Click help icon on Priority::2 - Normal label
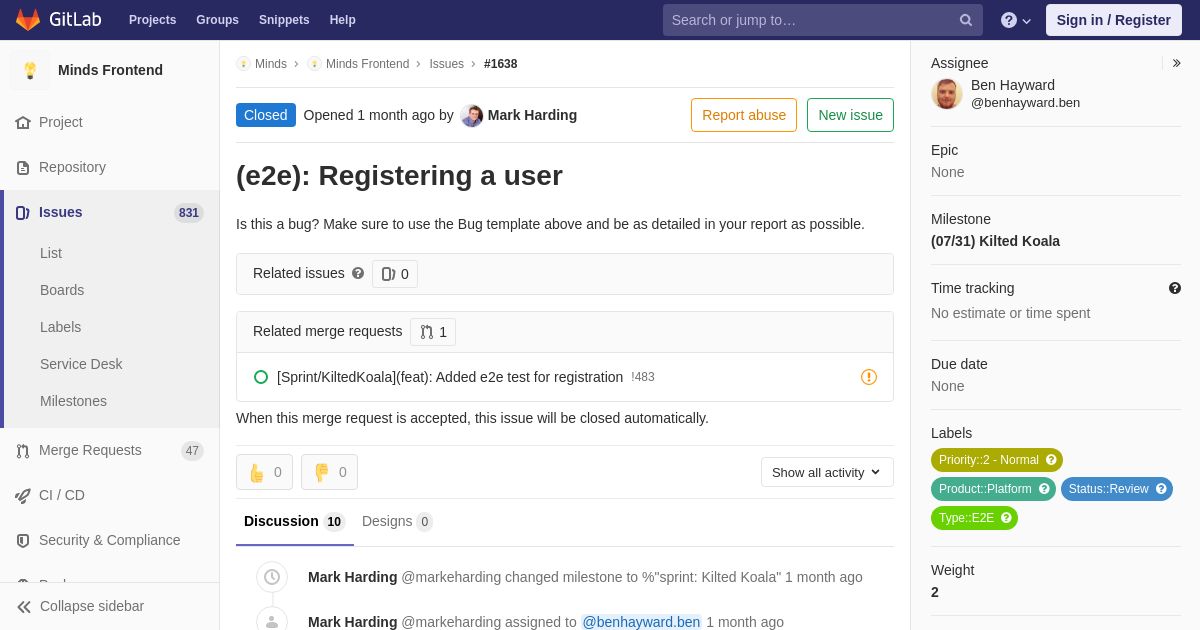The height and width of the screenshot is (630, 1200). tap(1051, 460)
